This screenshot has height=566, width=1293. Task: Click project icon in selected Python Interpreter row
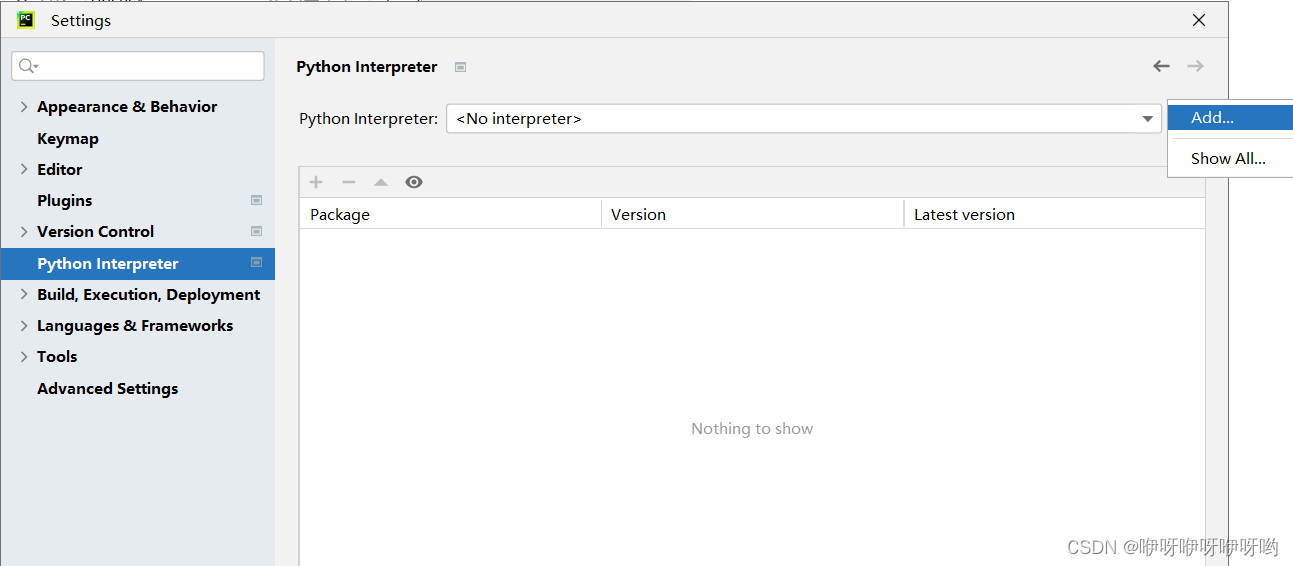coord(256,263)
